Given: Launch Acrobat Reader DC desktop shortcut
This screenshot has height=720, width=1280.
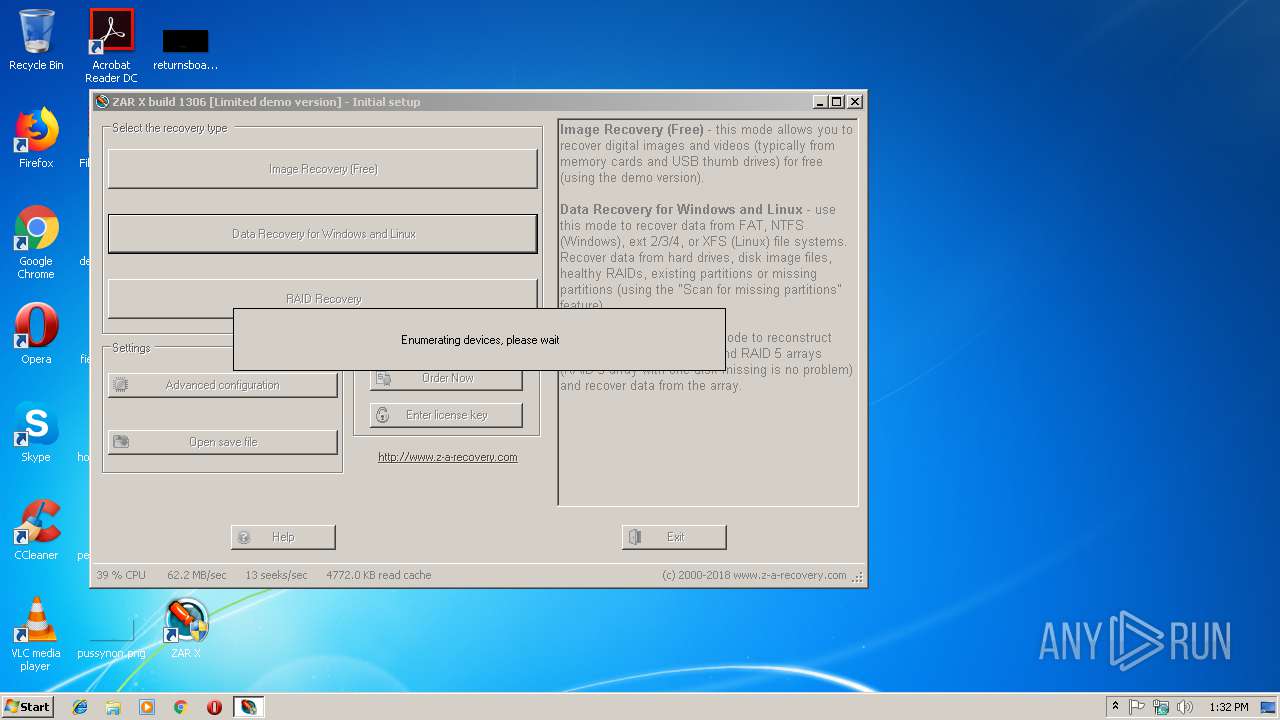Looking at the screenshot, I should coord(111,46).
